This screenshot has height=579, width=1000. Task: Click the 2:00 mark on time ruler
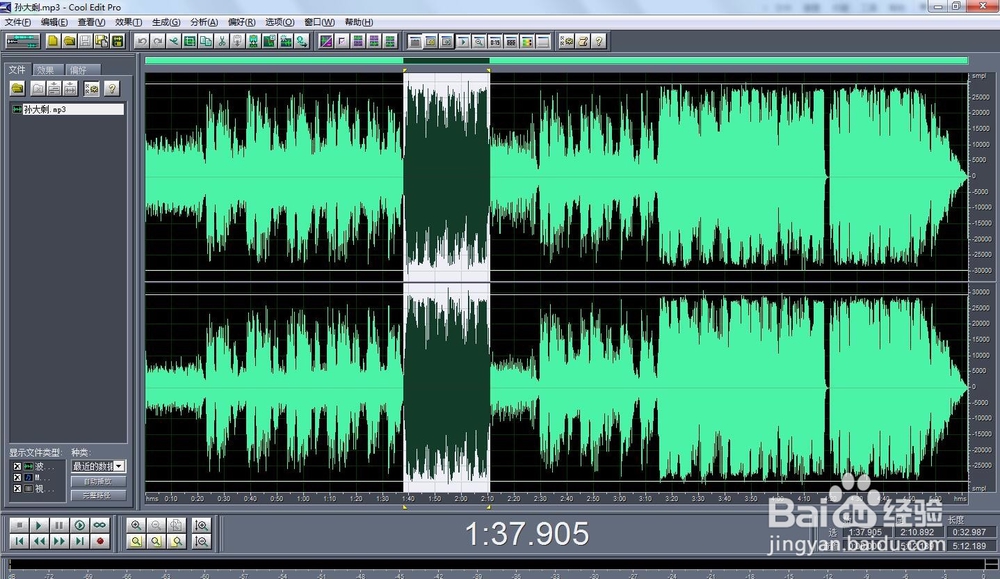[x=460, y=498]
